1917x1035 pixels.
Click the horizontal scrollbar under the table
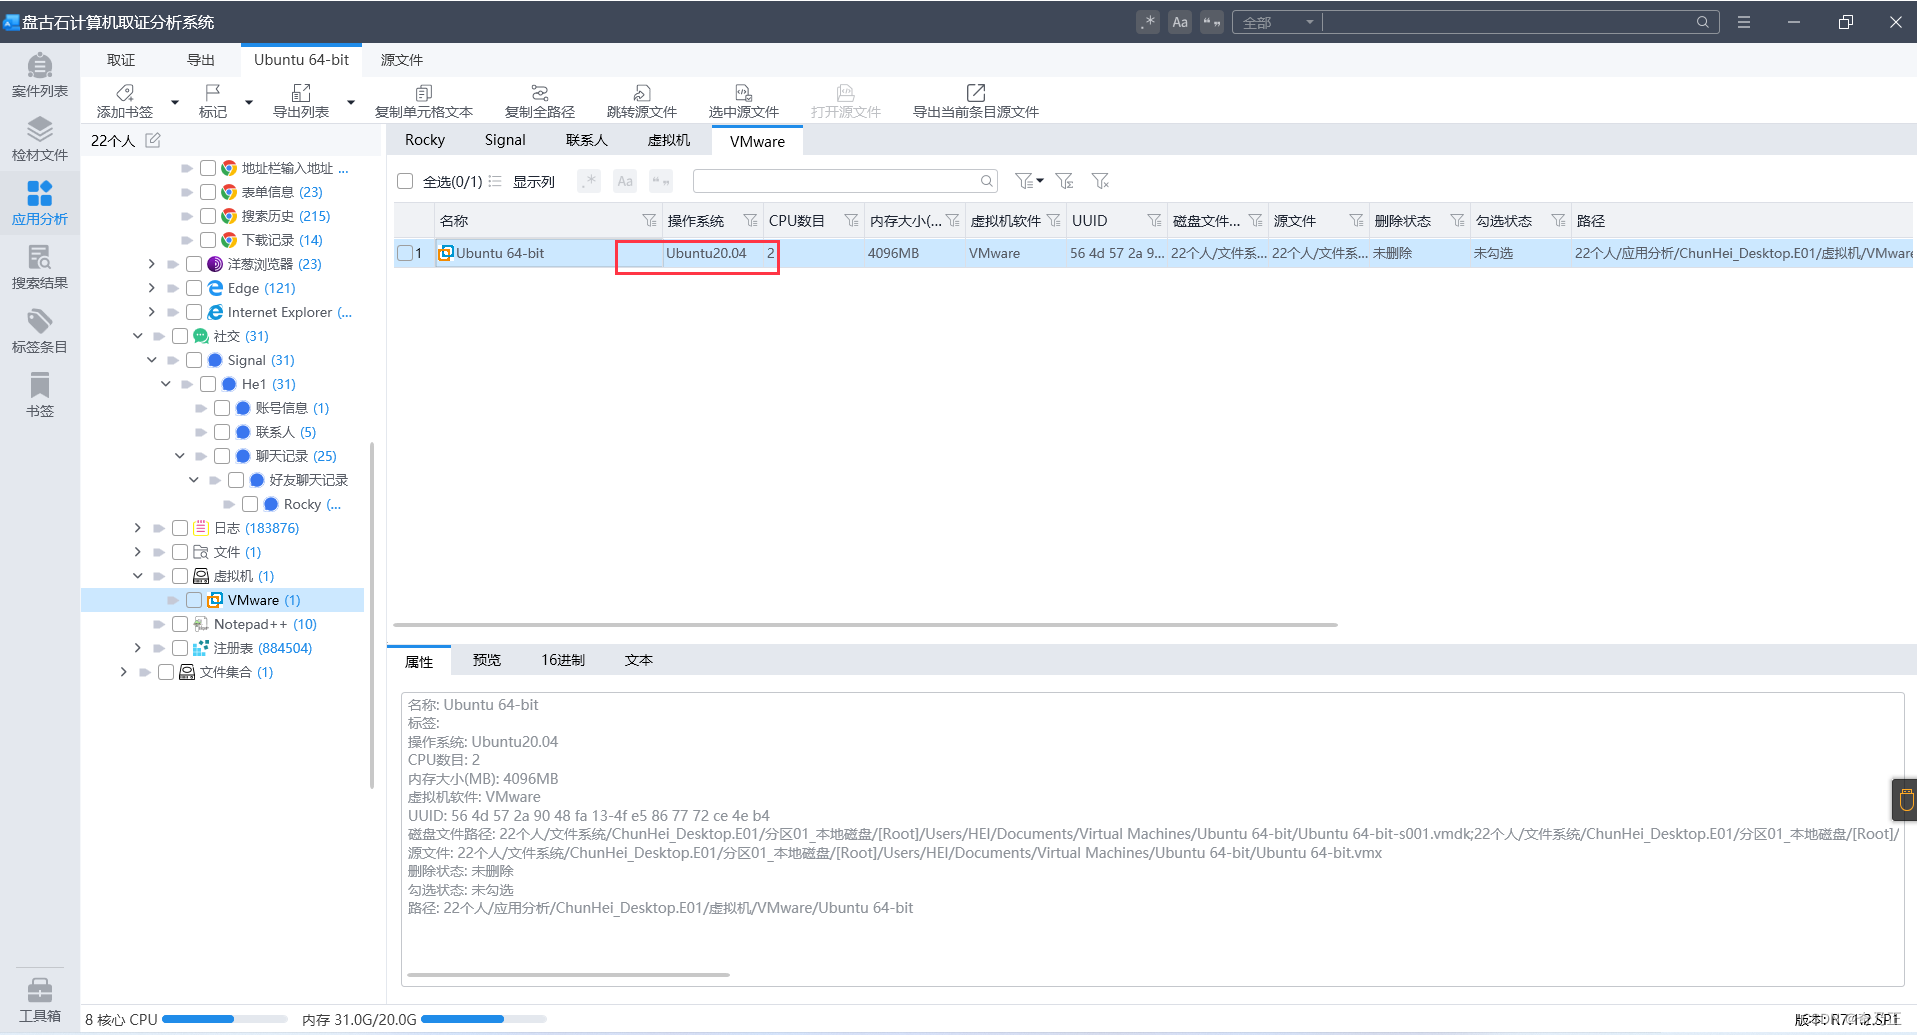(x=866, y=625)
